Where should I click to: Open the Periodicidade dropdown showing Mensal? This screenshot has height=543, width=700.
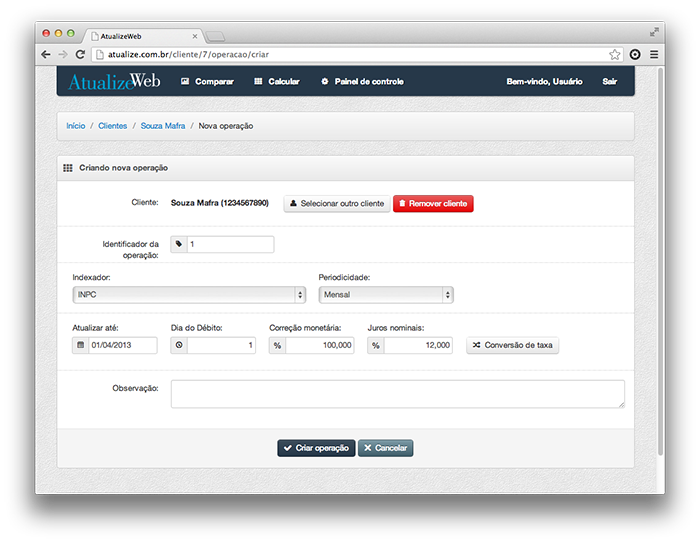(385, 295)
